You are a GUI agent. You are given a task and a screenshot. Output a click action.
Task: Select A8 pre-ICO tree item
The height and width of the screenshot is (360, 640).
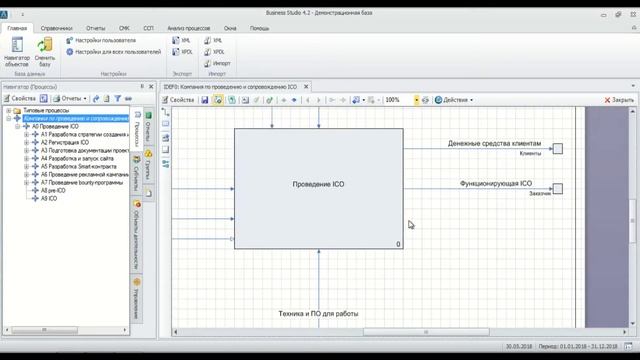(x=53, y=191)
